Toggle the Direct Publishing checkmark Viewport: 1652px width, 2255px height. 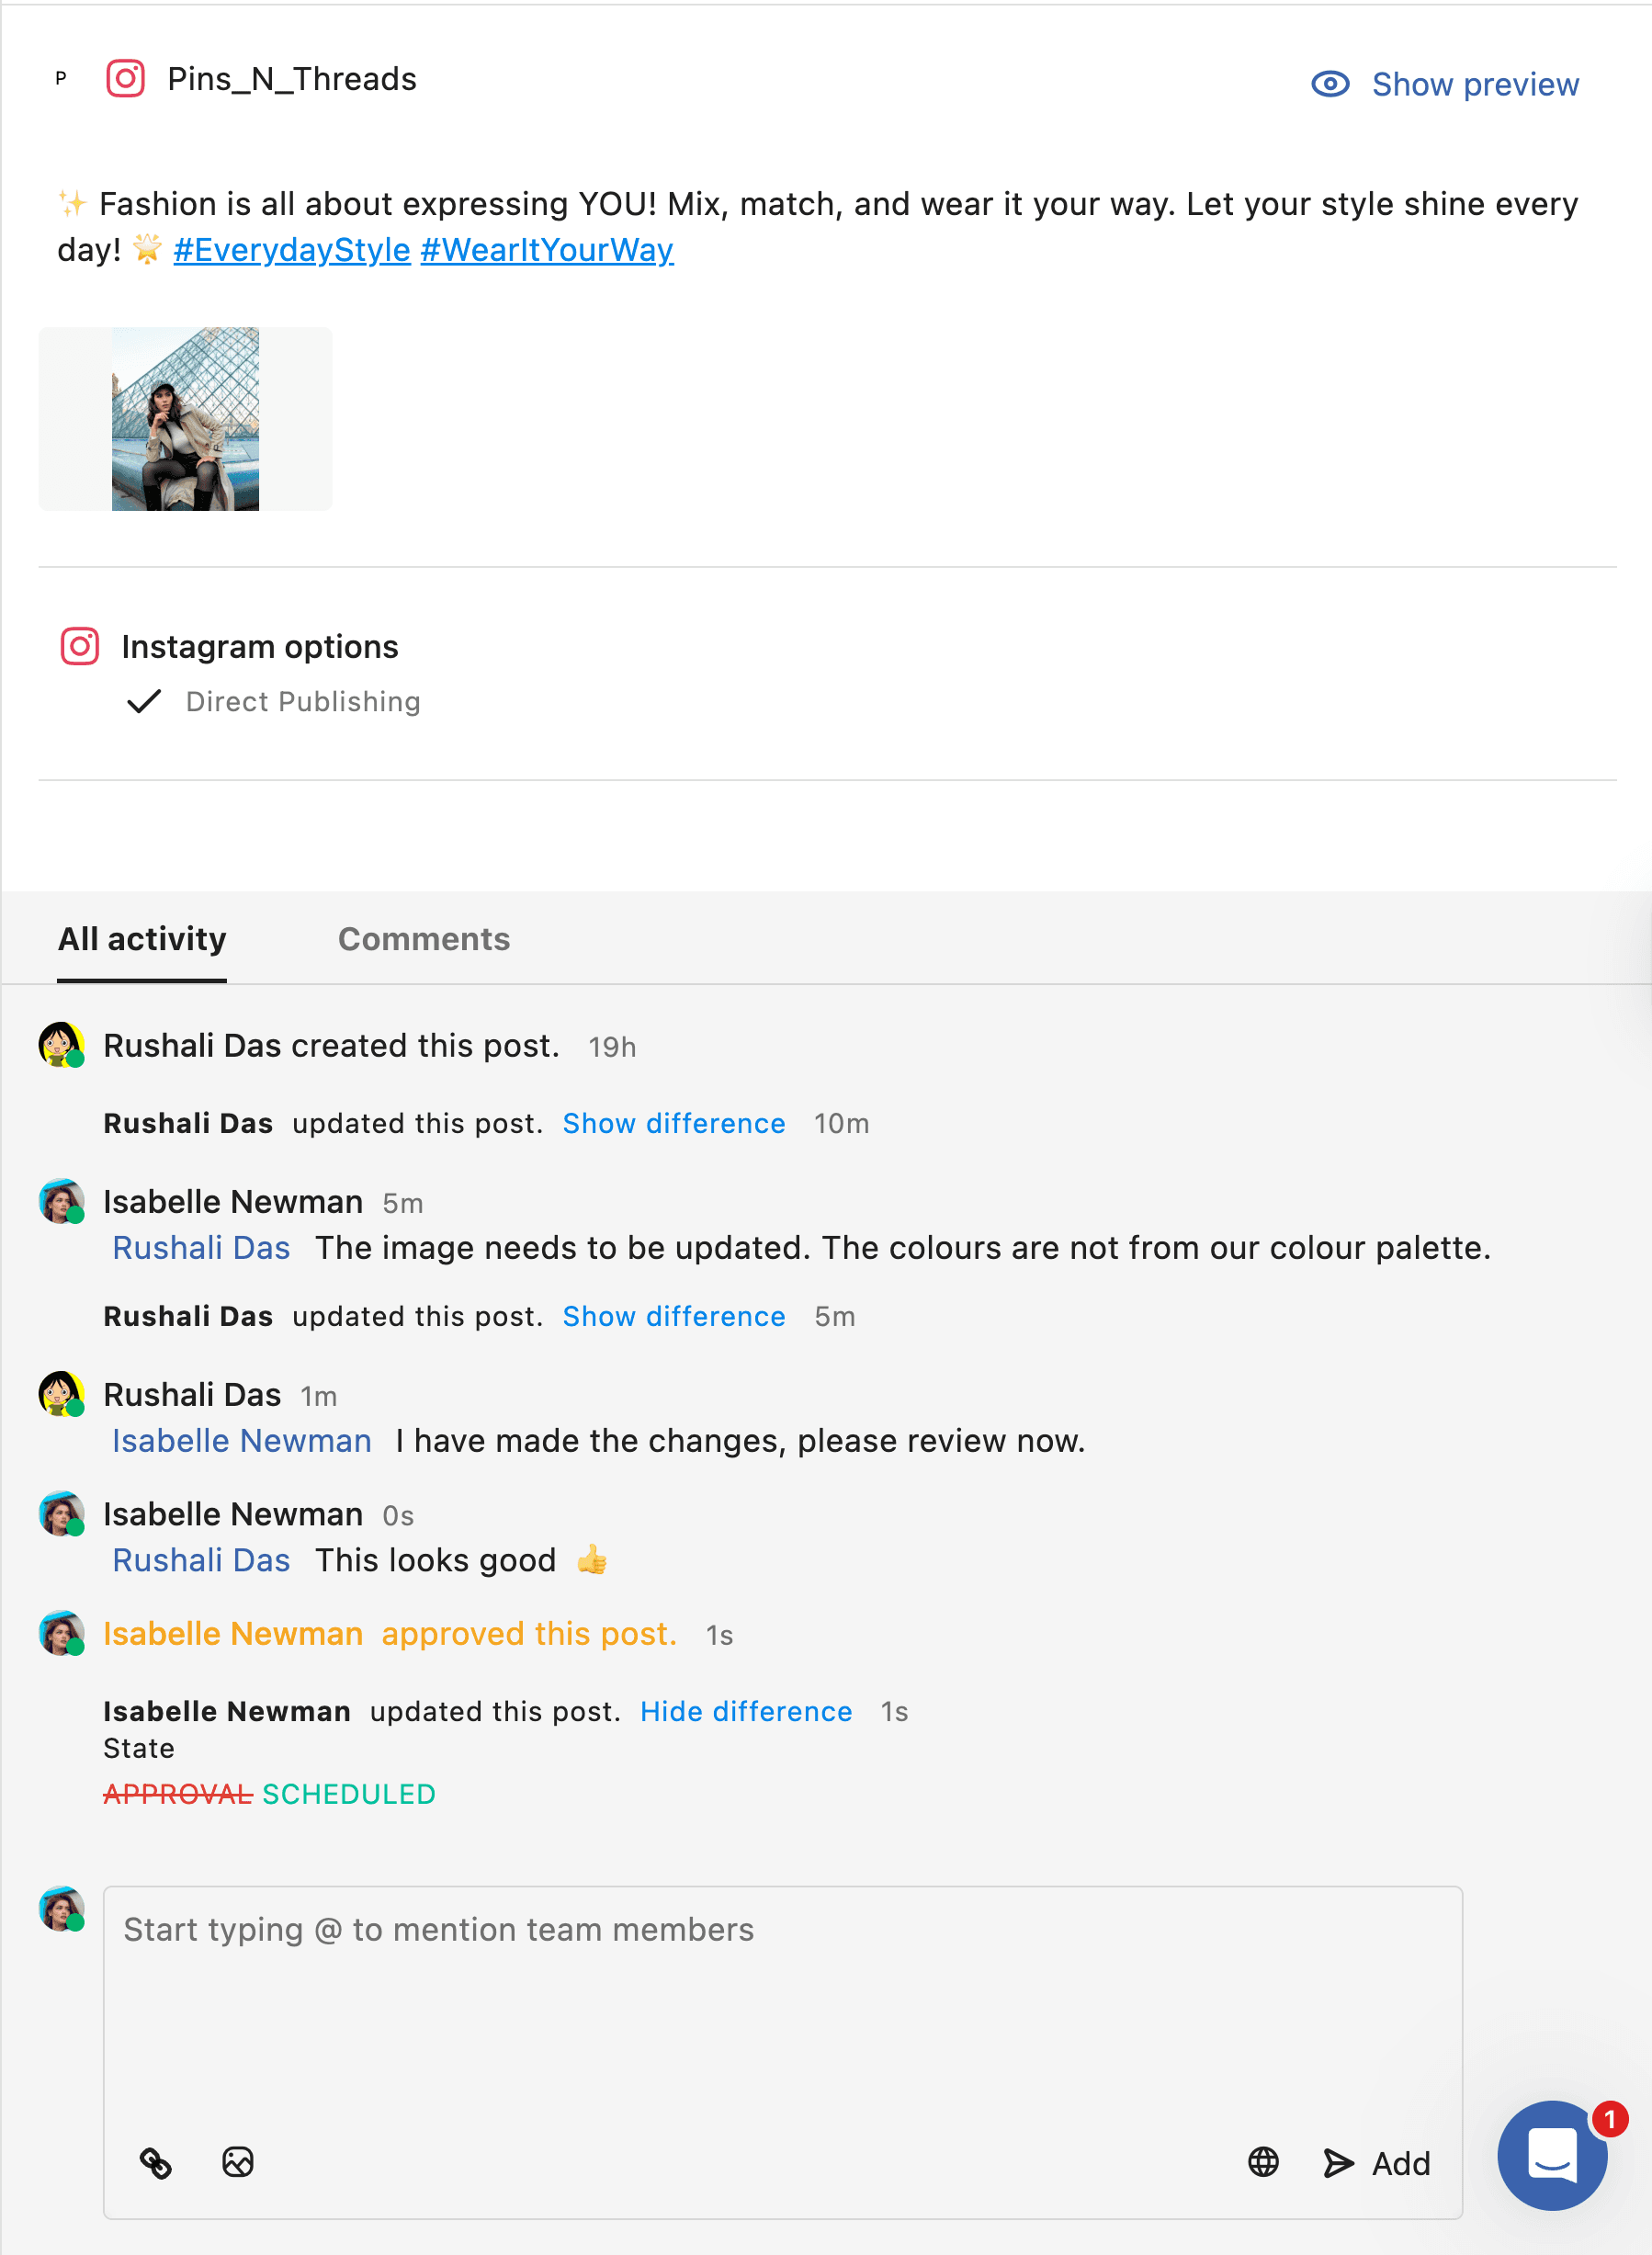click(145, 701)
